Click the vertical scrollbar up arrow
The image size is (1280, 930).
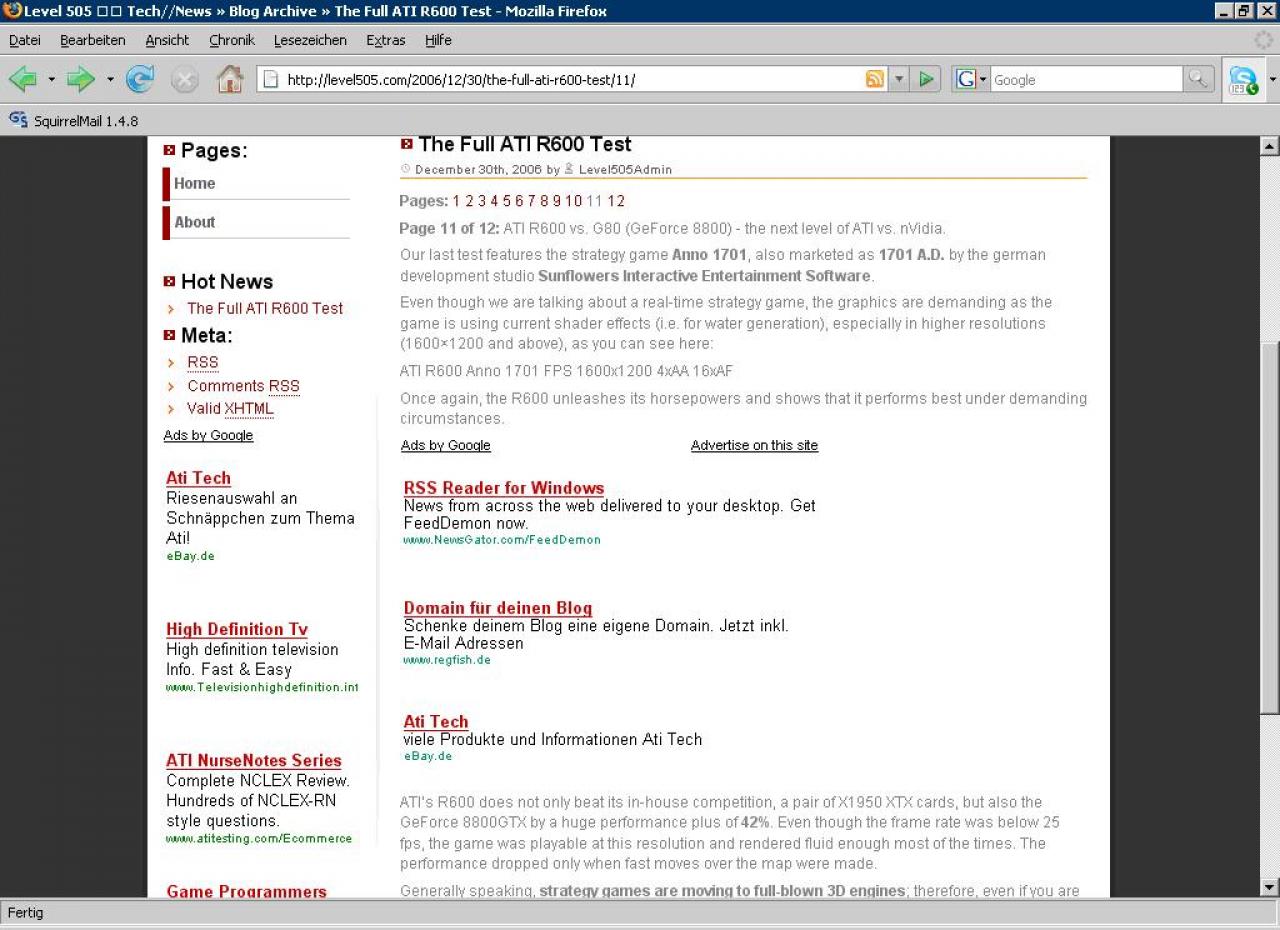tap(1270, 146)
